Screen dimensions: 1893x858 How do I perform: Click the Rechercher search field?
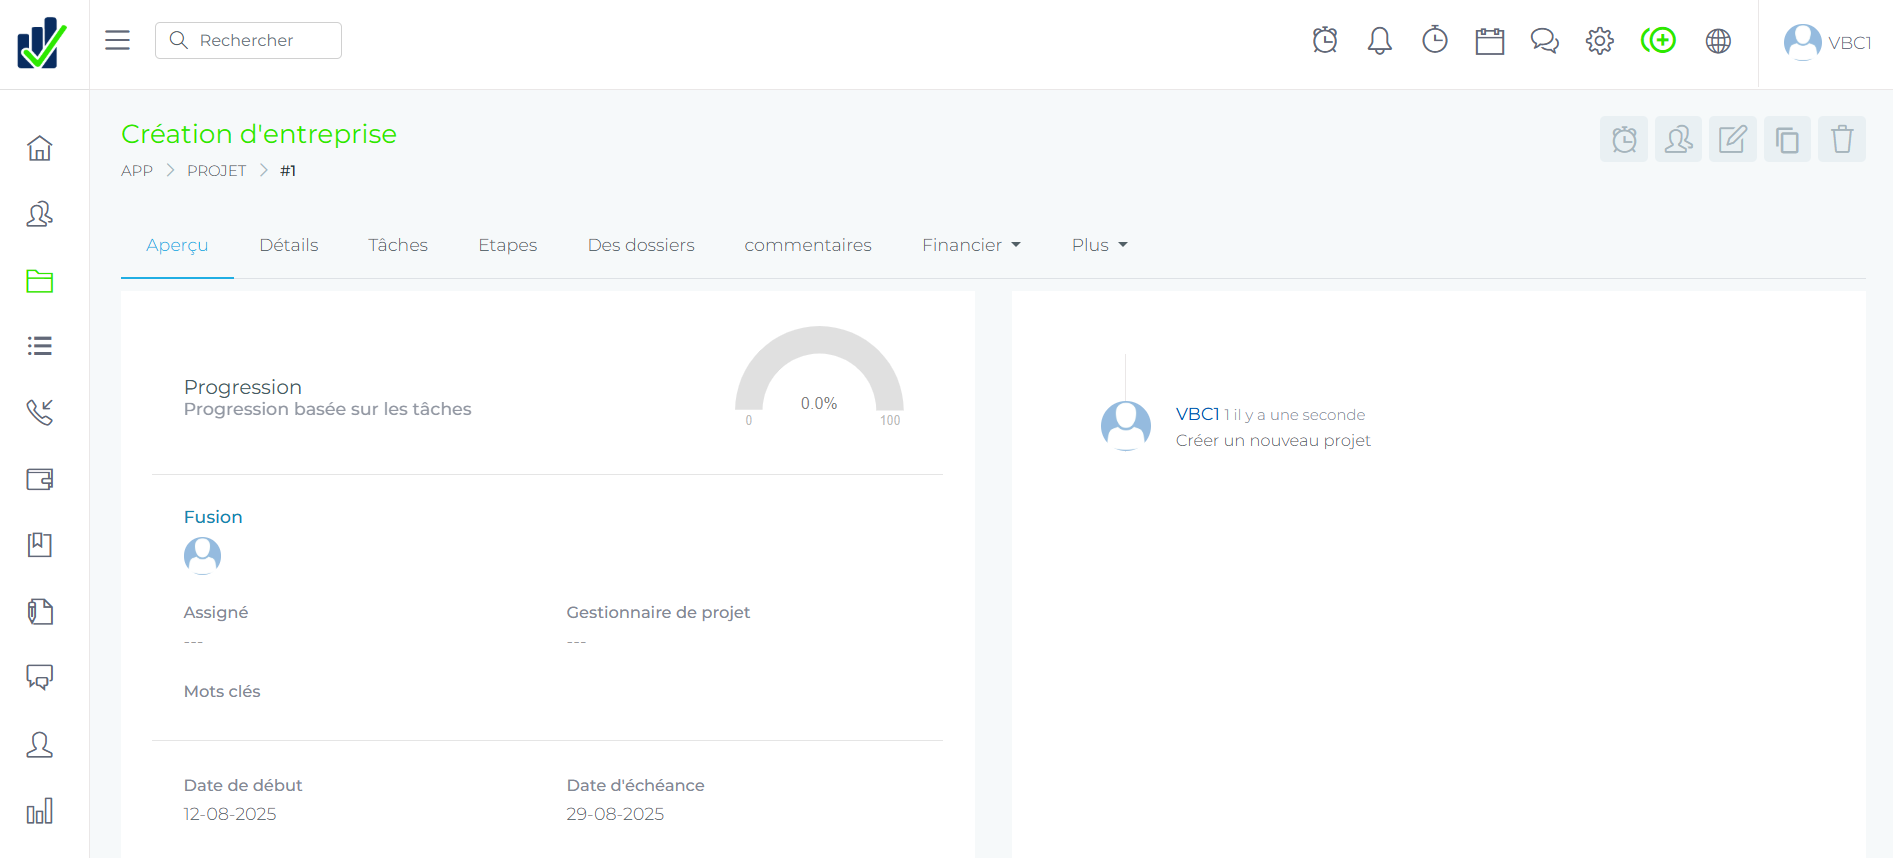248,40
